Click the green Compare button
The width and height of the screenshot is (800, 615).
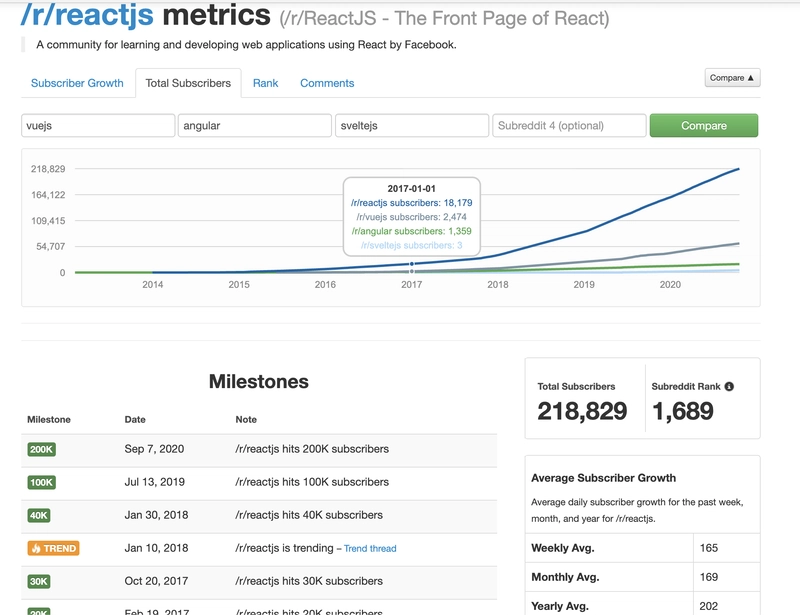coord(704,126)
